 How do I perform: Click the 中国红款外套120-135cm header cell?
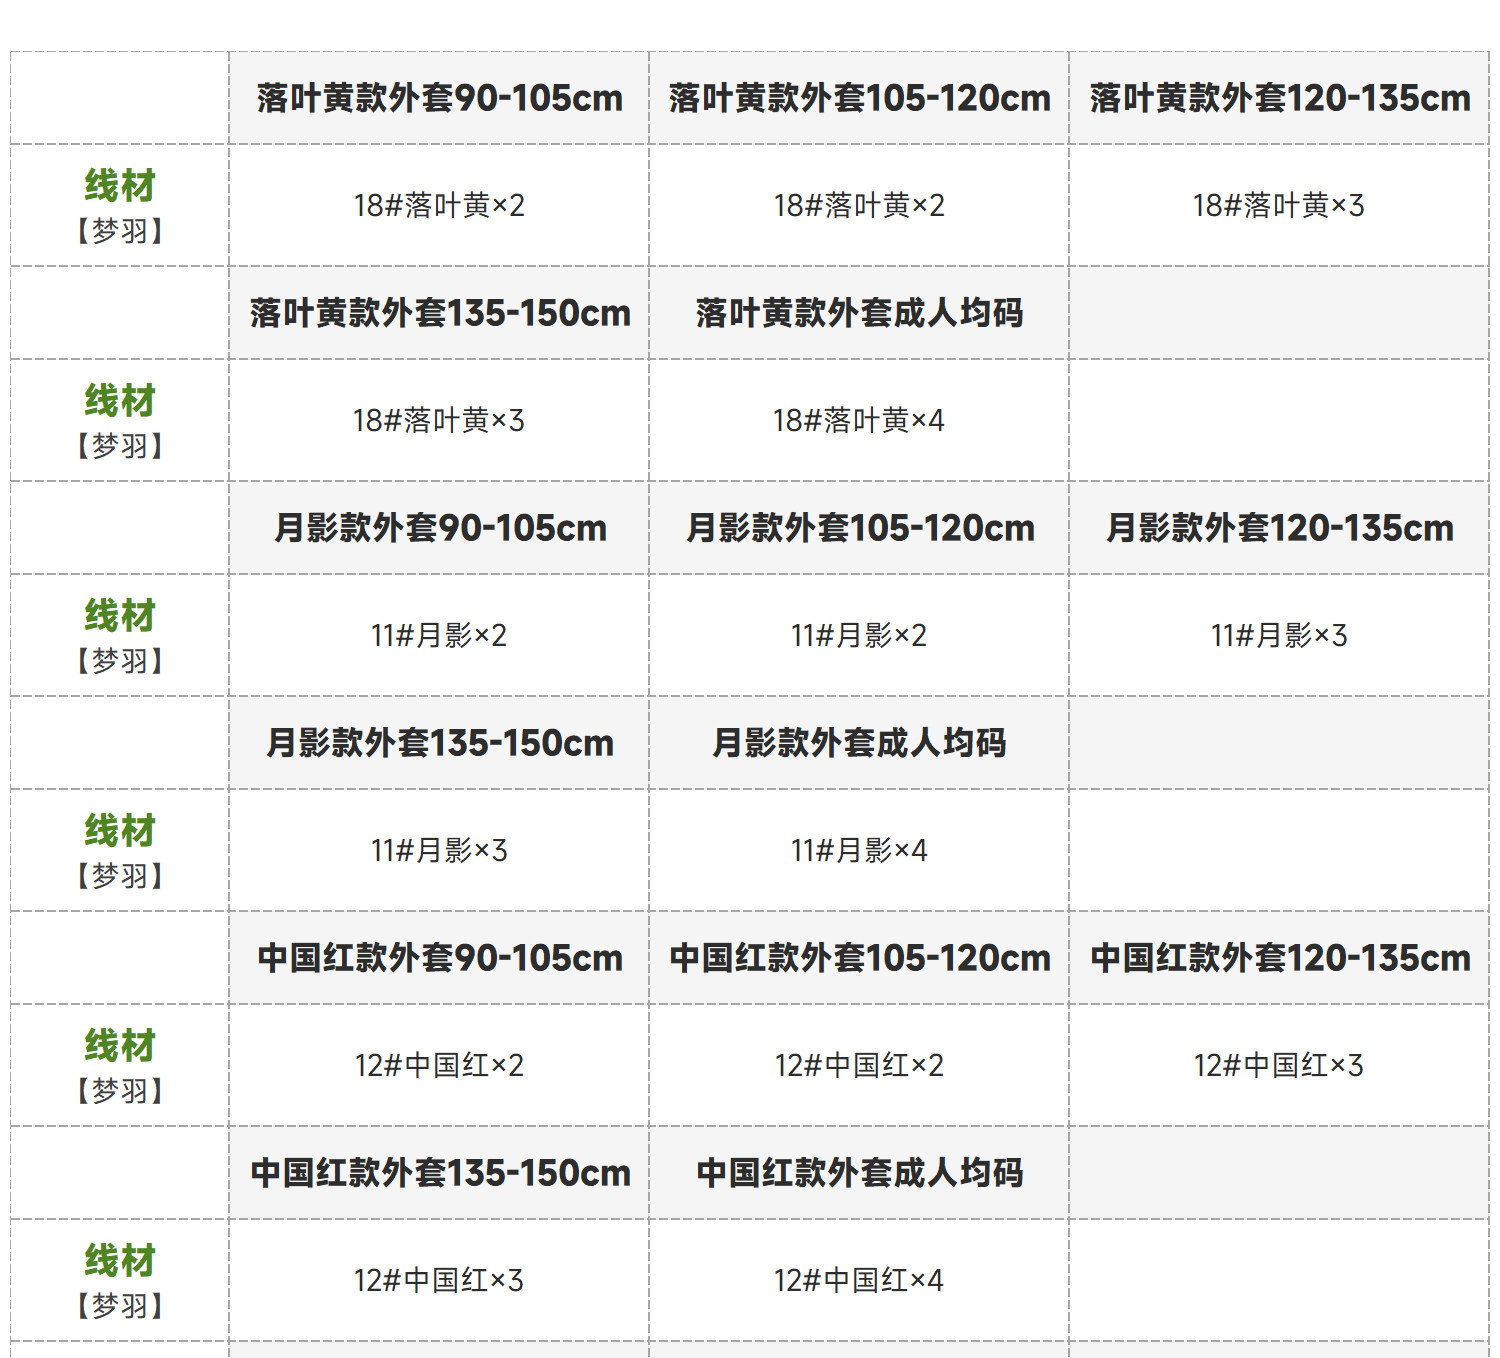1279,958
